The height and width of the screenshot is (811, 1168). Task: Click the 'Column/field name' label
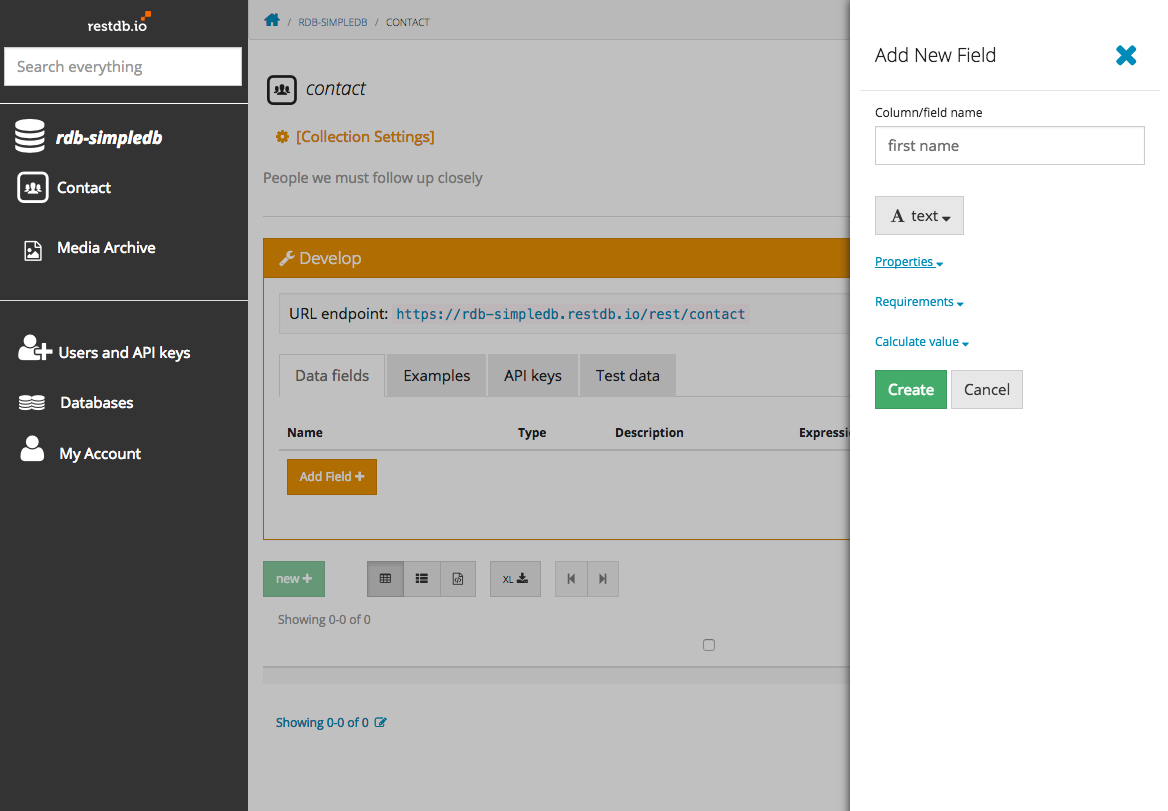[x=929, y=112]
